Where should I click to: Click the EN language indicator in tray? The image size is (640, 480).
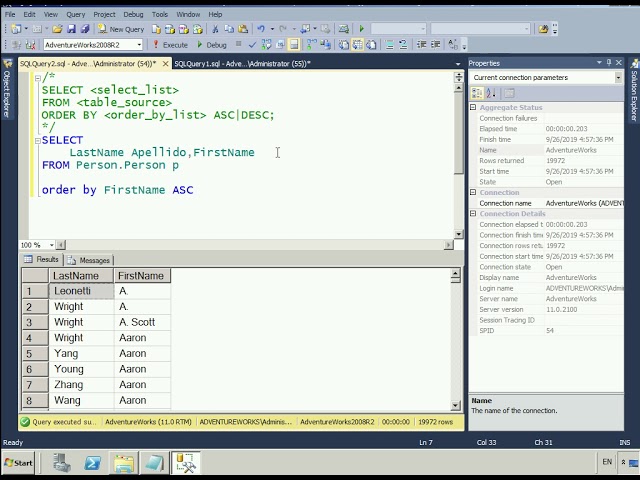click(x=607, y=462)
